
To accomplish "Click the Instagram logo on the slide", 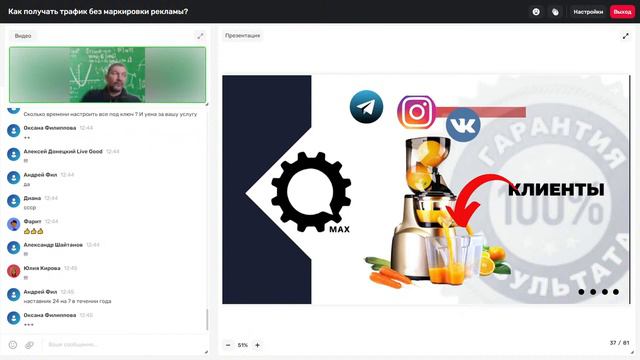I will pyautogui.click(x=416, y=112).
